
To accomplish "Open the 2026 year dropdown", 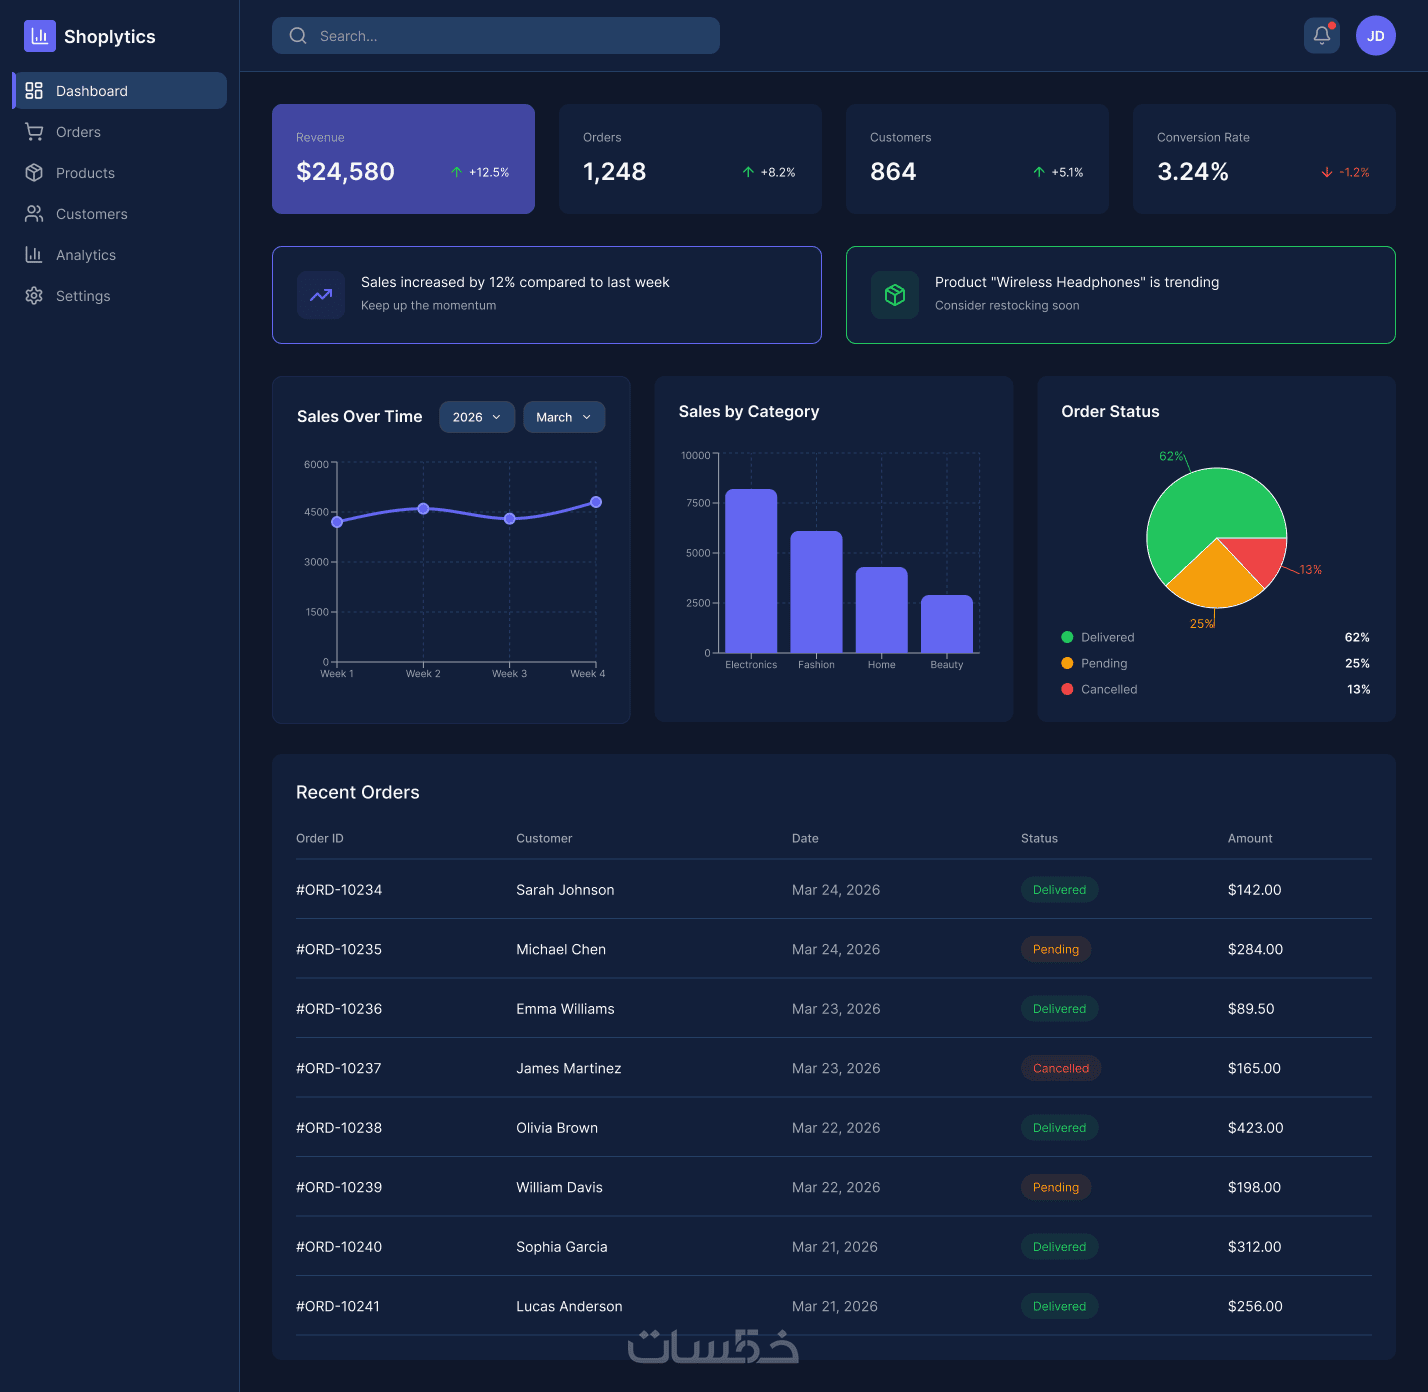I will [477, 417].
